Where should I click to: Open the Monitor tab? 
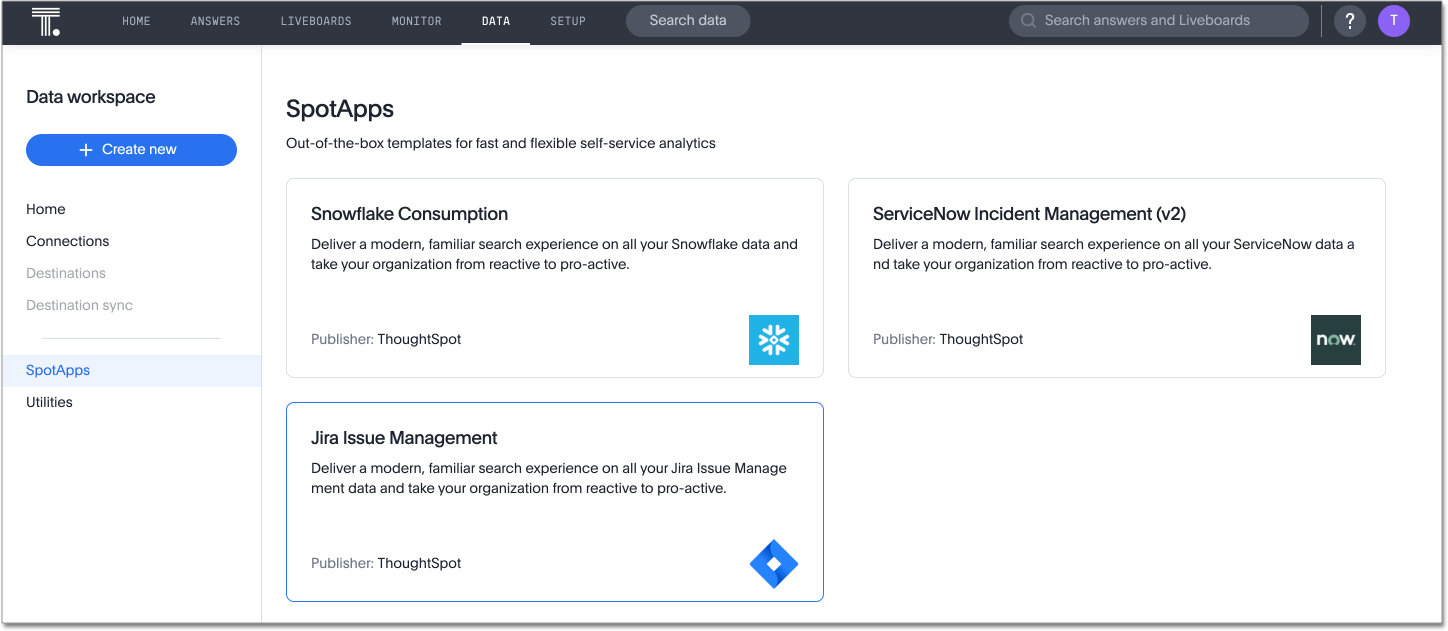click(416, 21)
